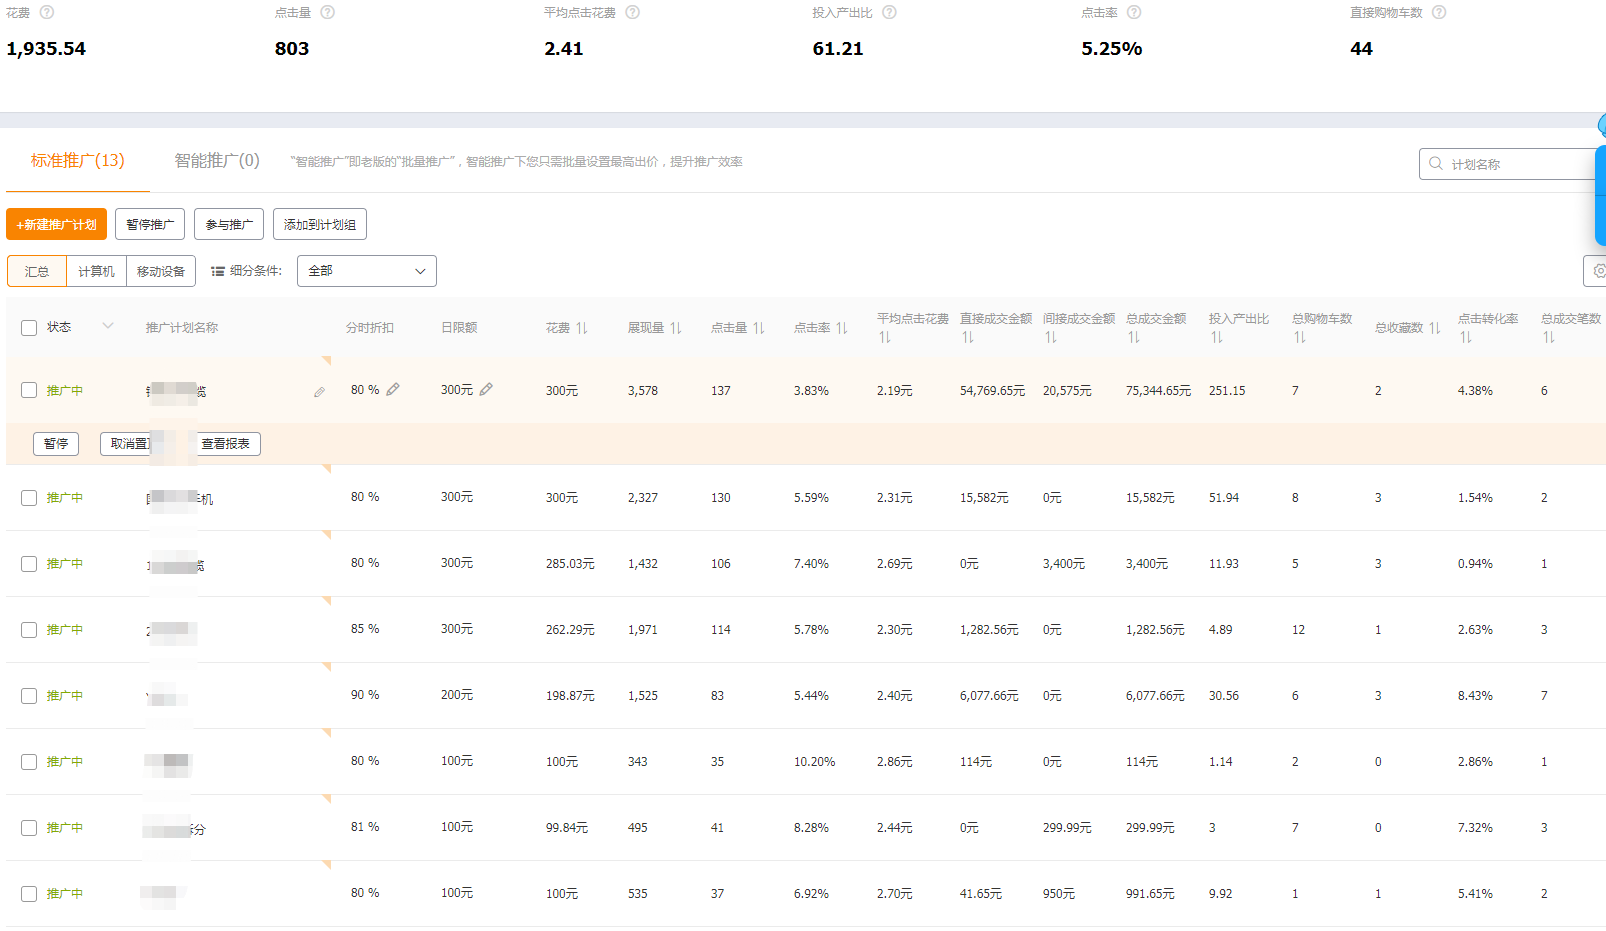The height and width of the screenshot is (931, 1606).
Task: Sort table by 花费 column
Action: tap(582, 328)
